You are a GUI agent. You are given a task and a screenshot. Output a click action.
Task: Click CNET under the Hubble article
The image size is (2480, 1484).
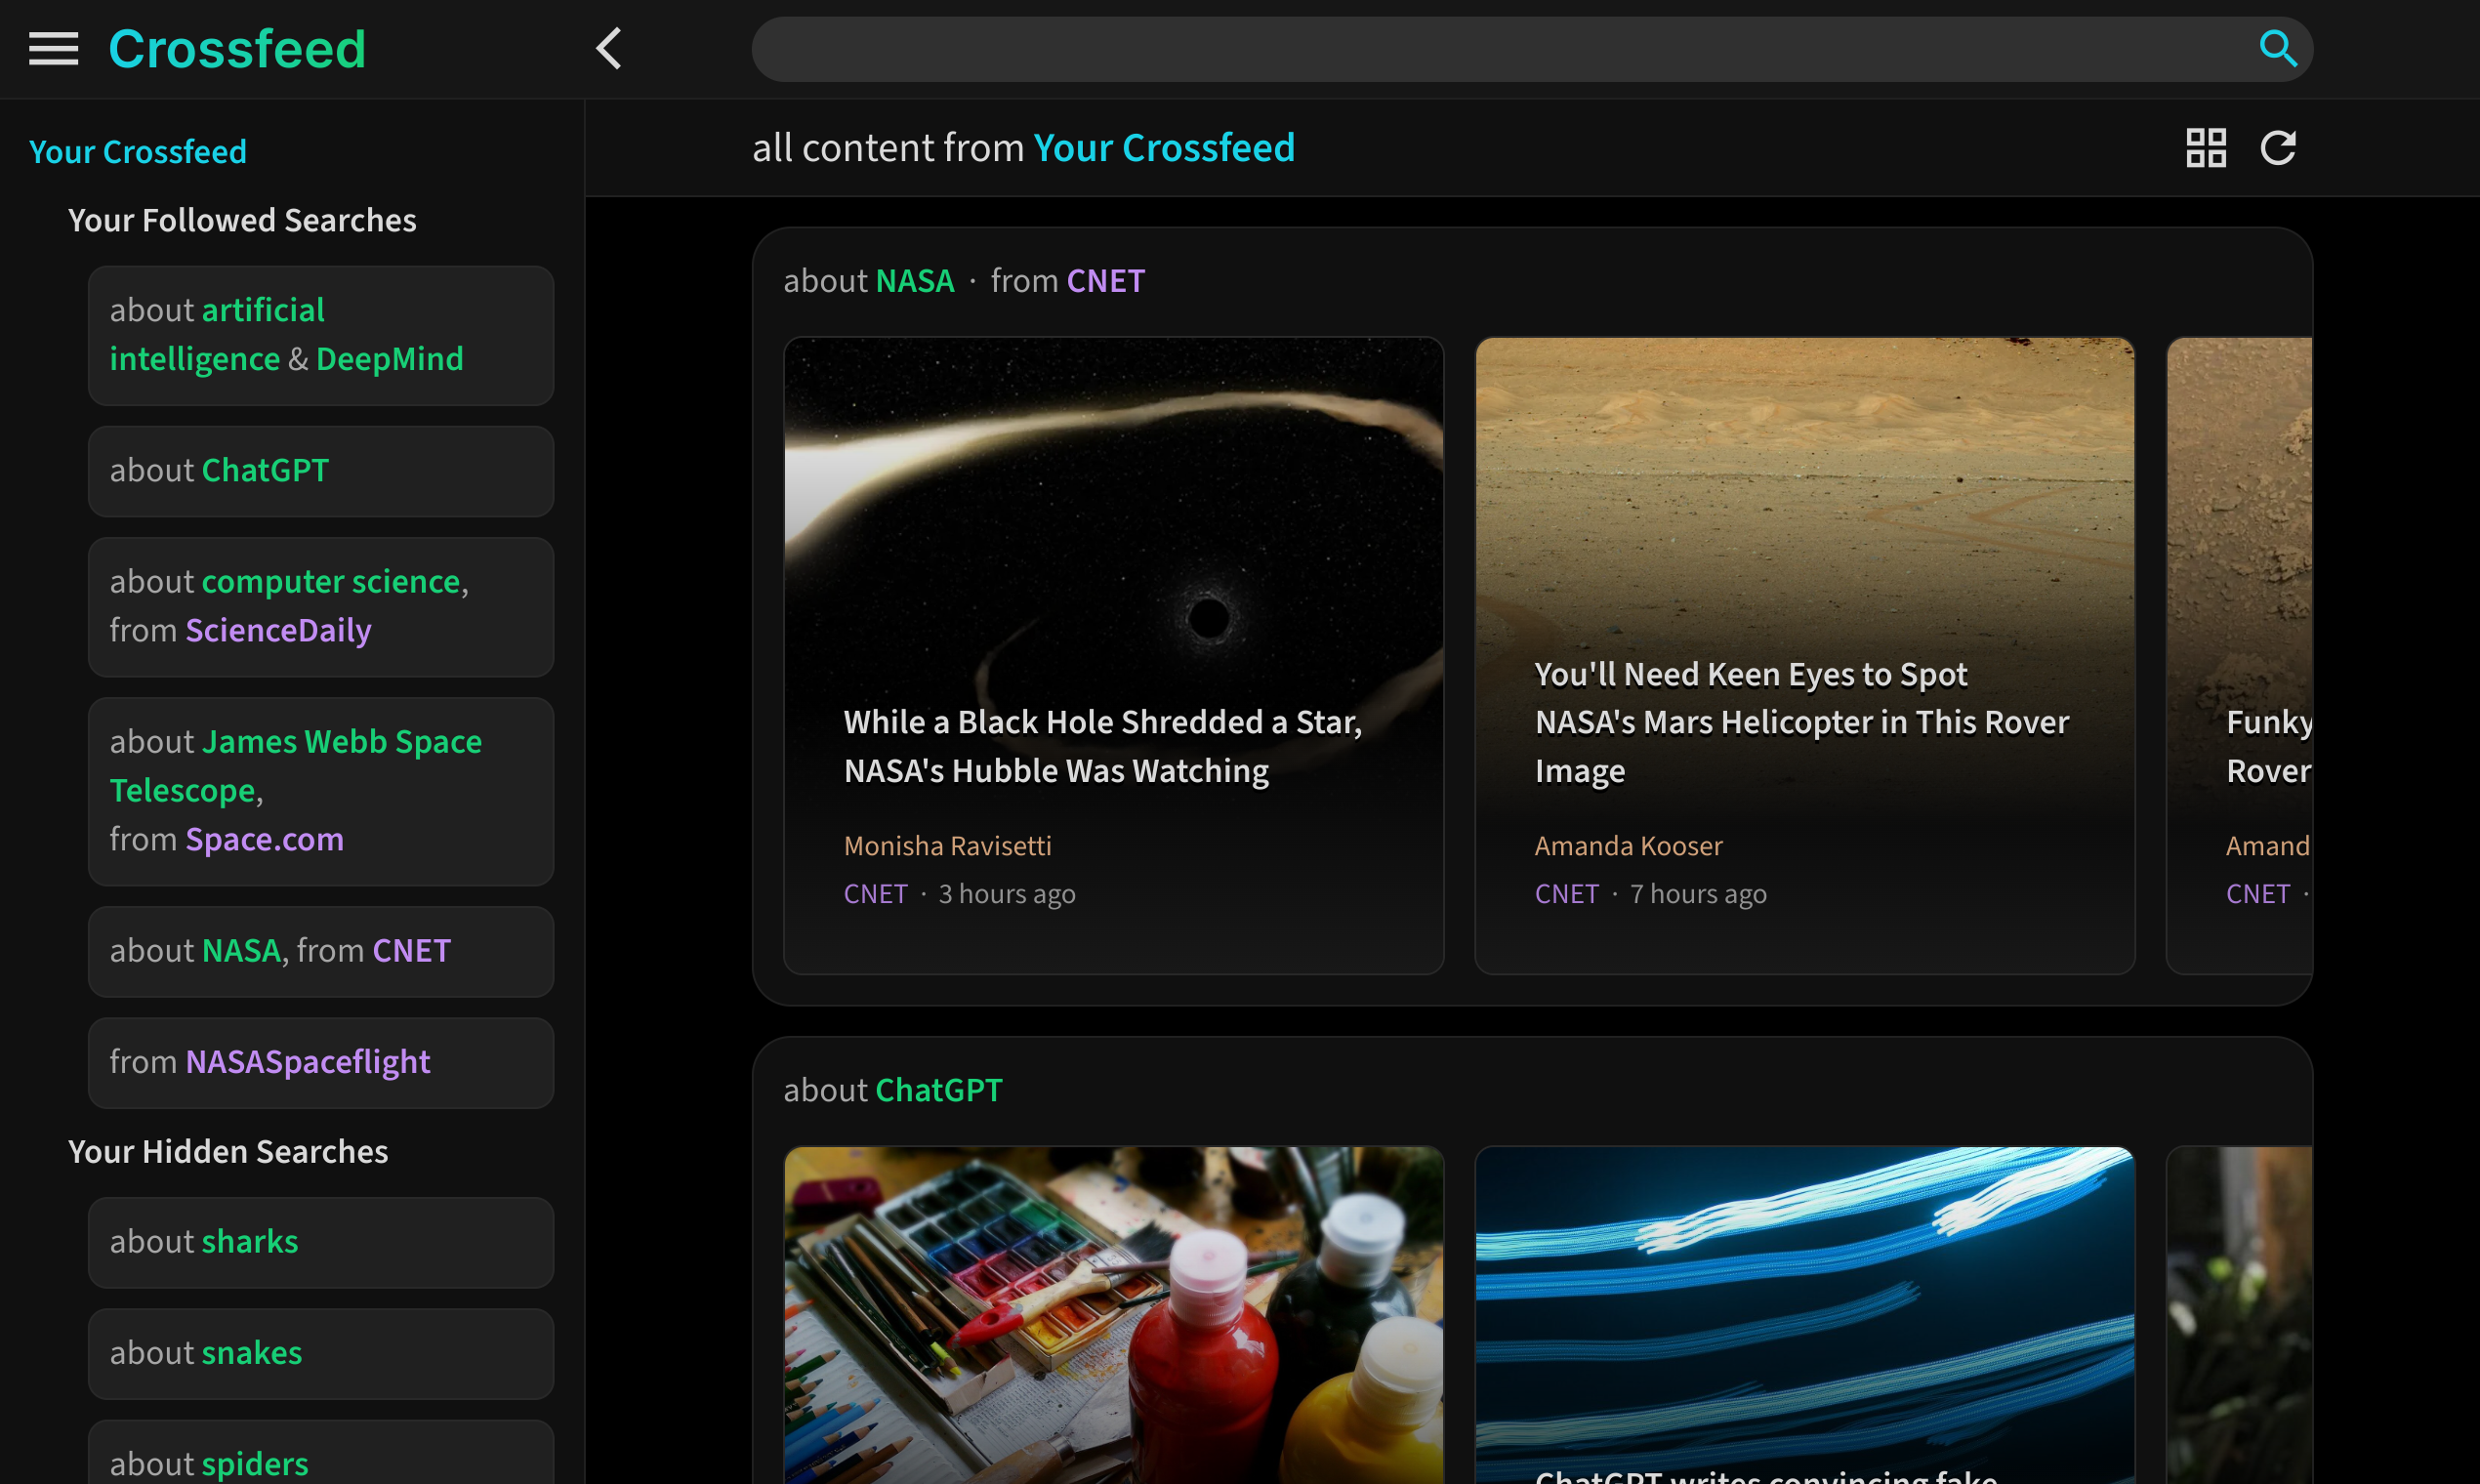(875, 893)
